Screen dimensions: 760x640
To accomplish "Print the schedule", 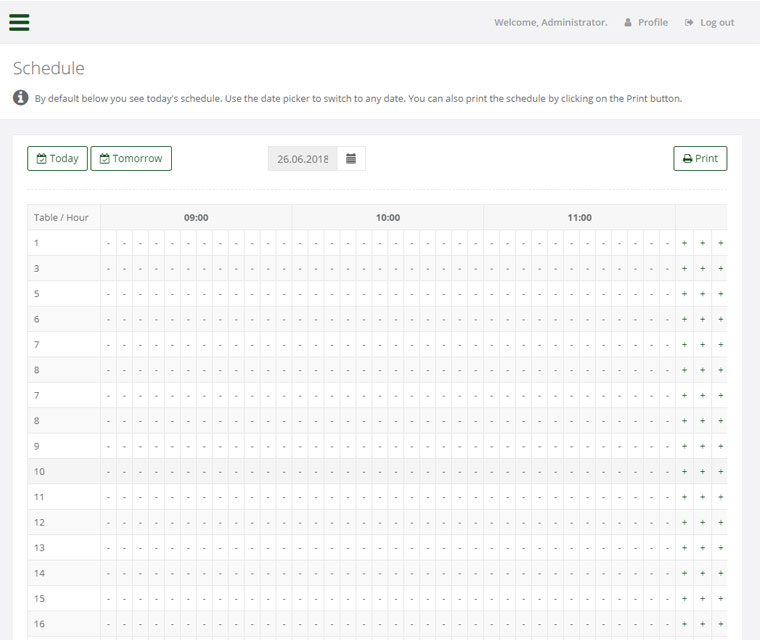I will click(x=700, y=159).
